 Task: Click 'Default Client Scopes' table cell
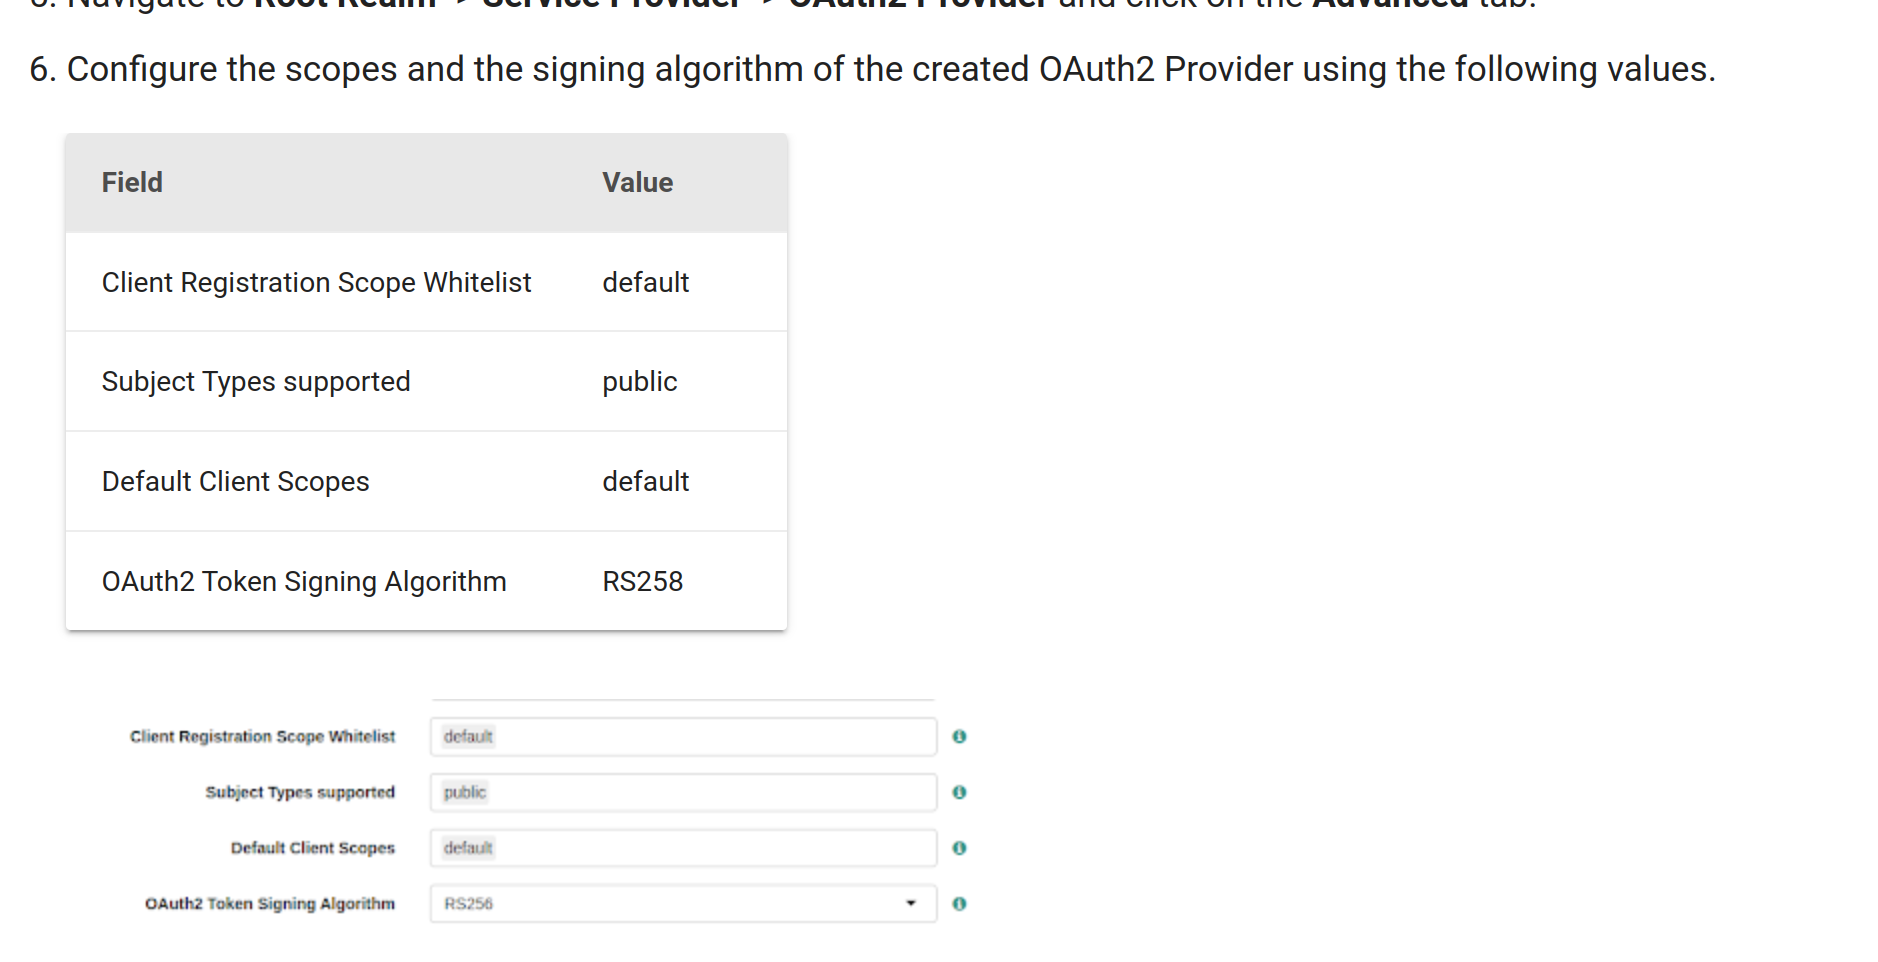point(235,482)
